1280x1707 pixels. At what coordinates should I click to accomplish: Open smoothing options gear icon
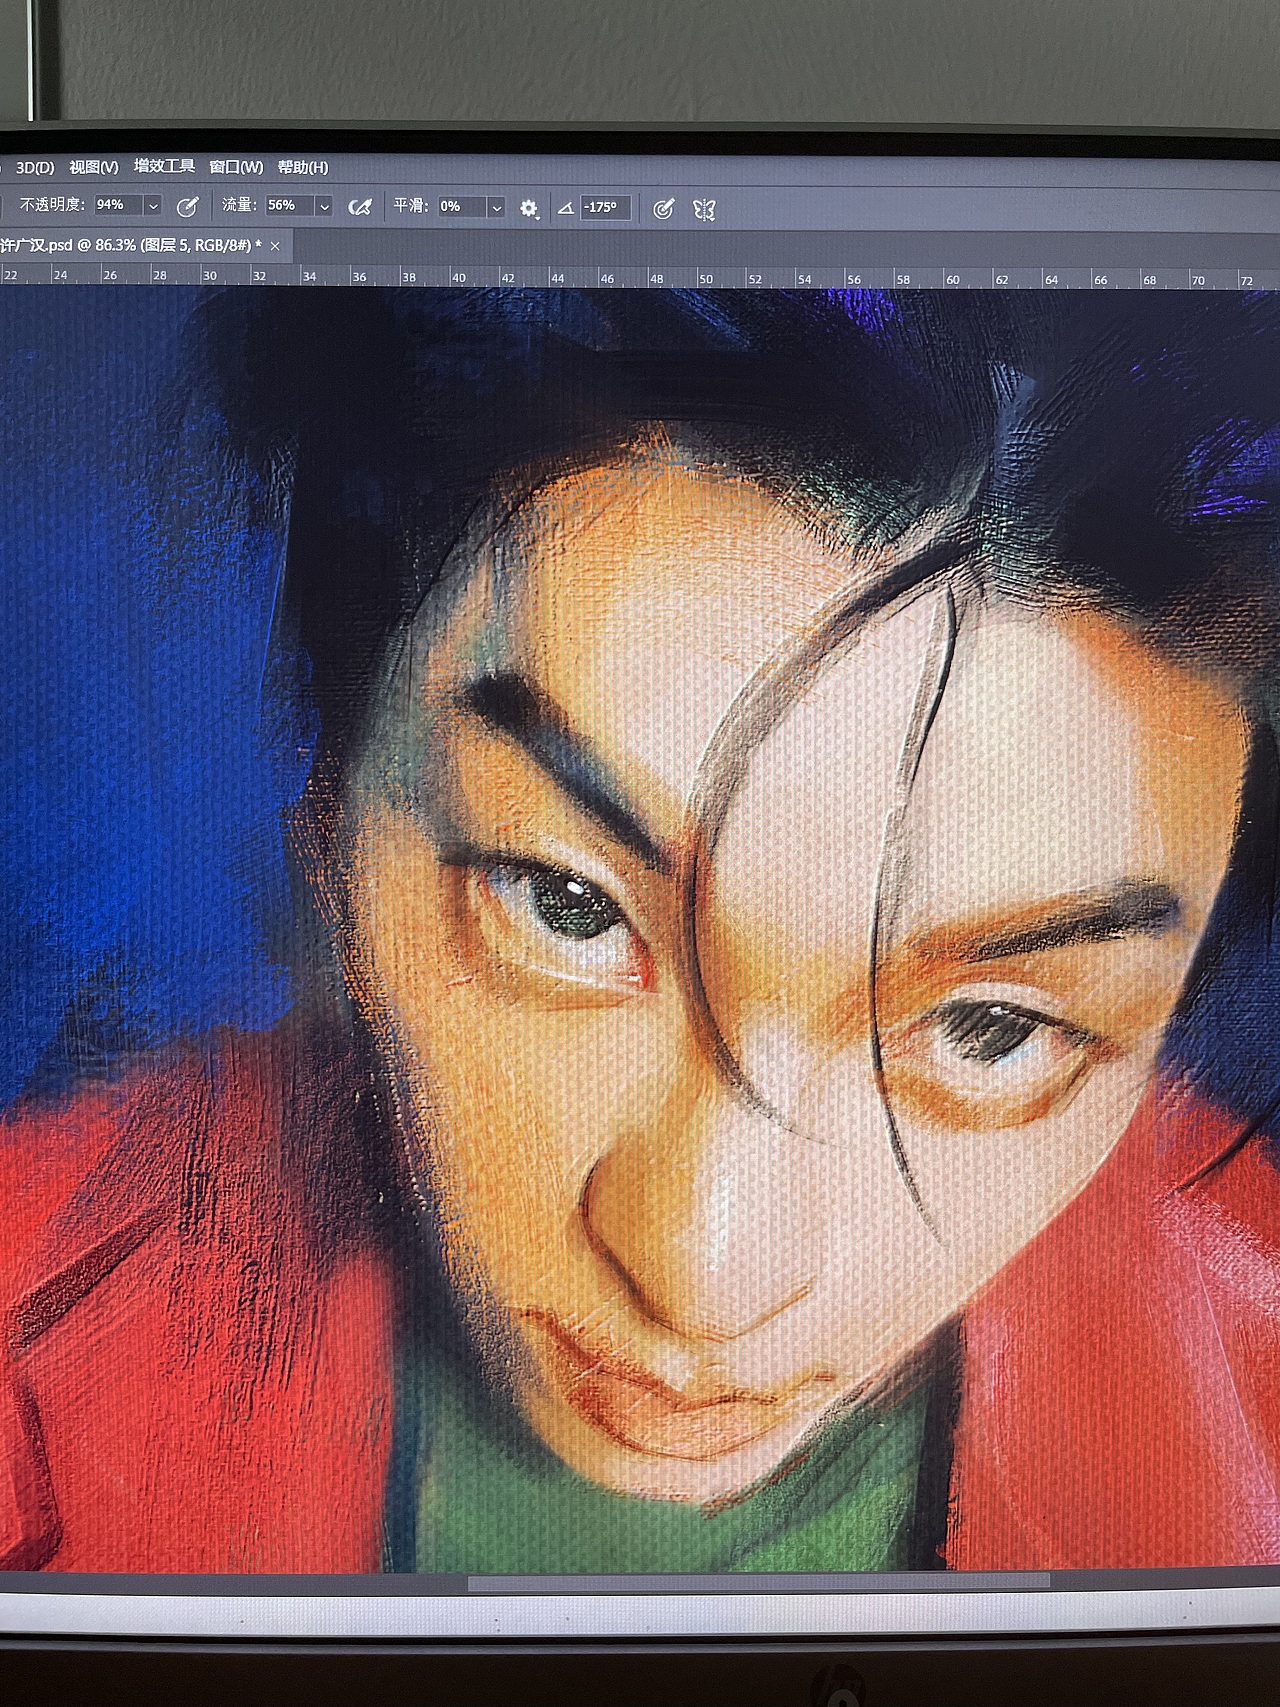529,208
